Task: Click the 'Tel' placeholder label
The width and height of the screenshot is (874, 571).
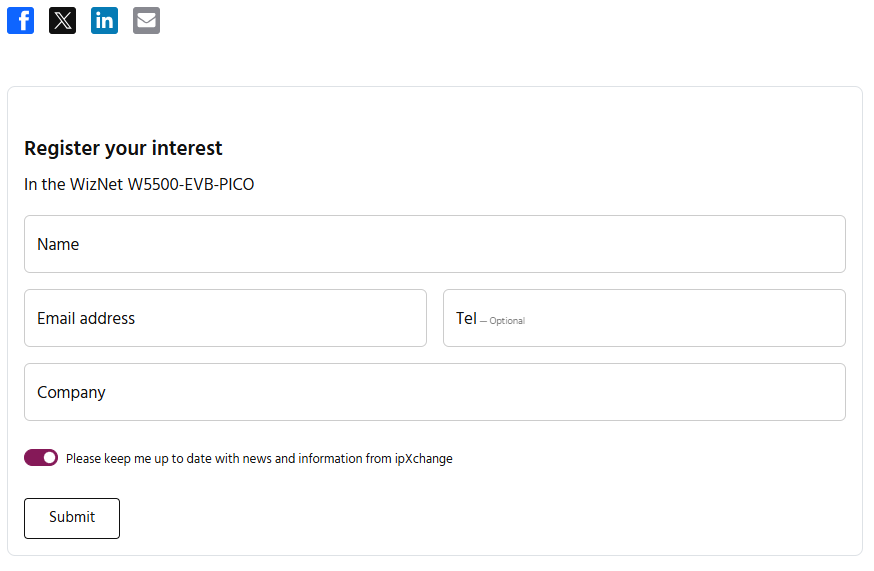Action: tap(466, 318)
